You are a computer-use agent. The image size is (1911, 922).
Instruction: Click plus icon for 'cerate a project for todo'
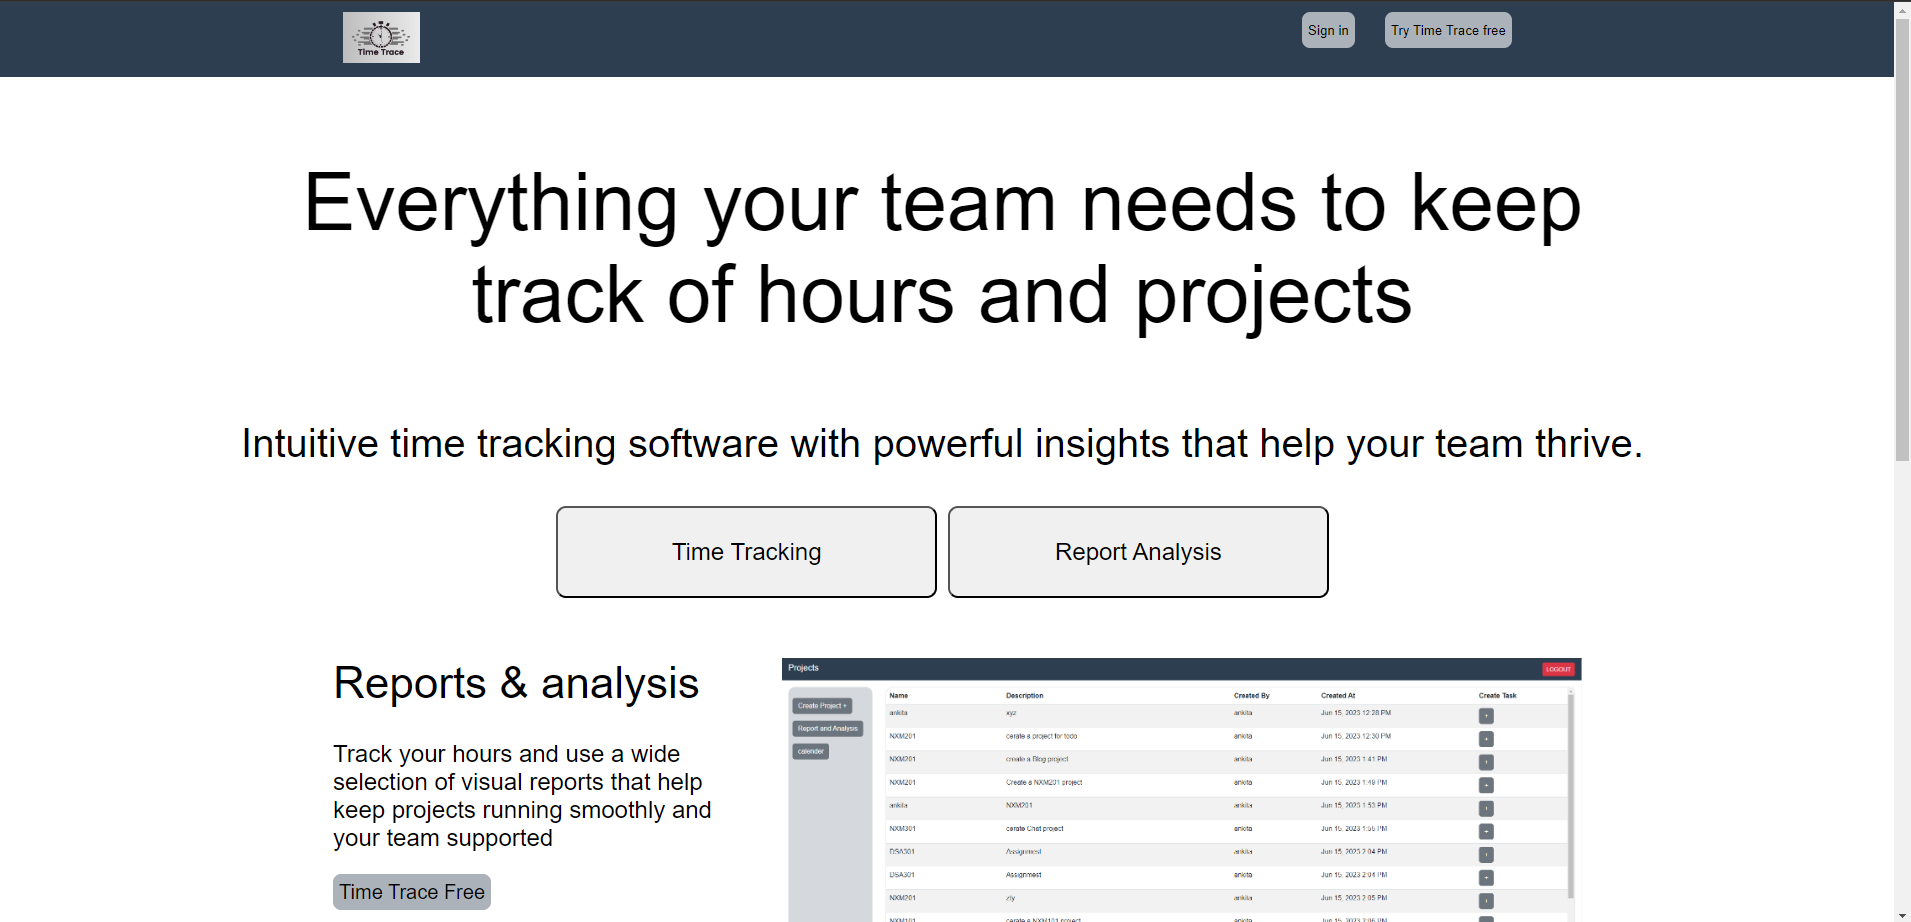1486,739
